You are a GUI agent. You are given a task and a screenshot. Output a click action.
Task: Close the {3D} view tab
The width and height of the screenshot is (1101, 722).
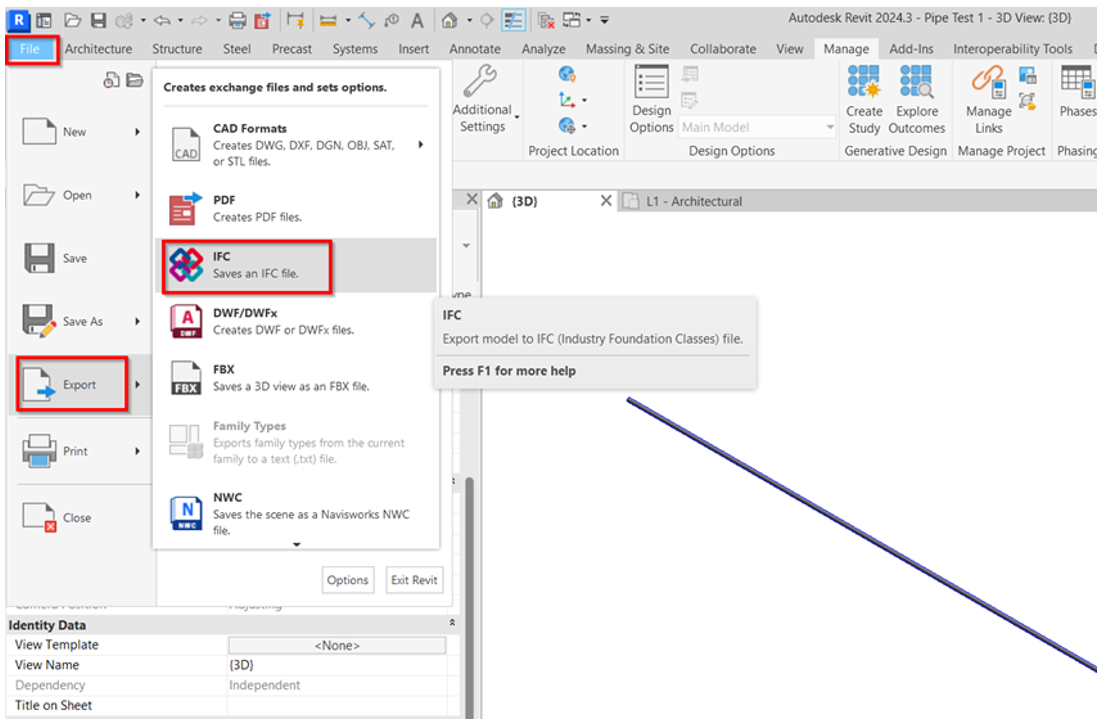606,201
